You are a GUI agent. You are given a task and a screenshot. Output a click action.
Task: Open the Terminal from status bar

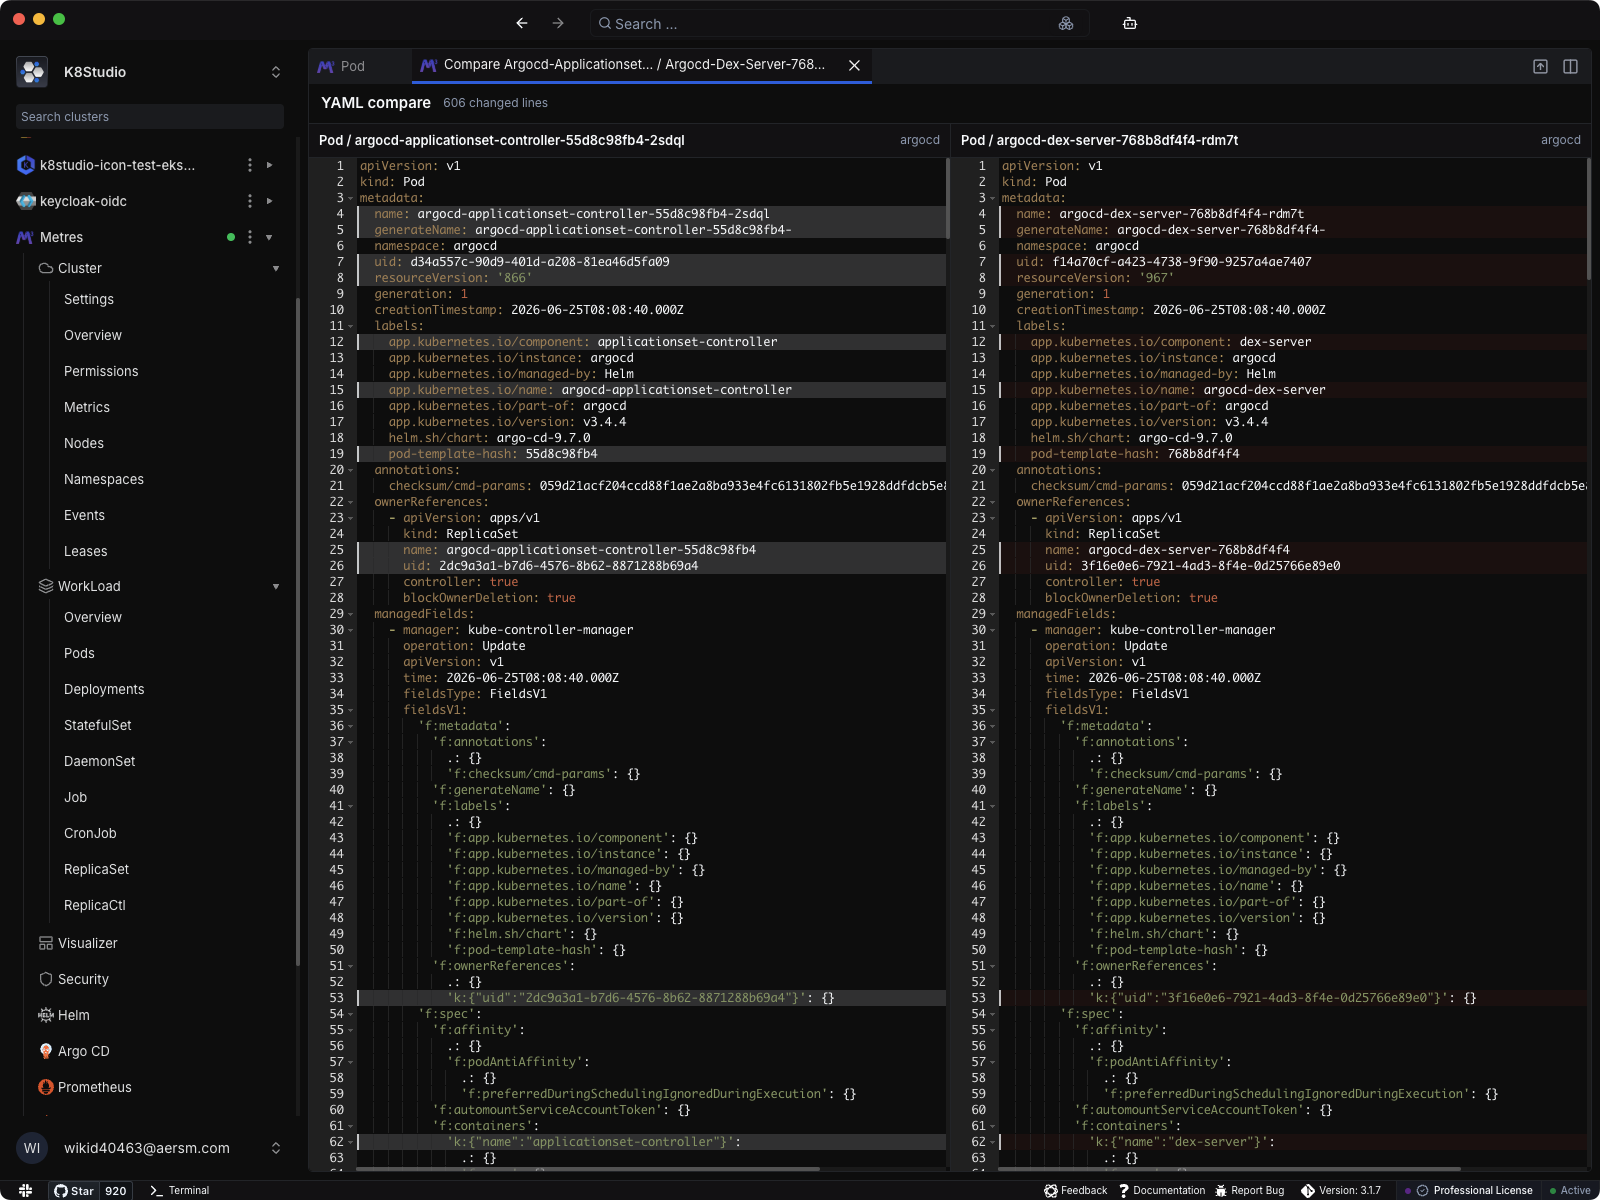[x=179, y=1190]
